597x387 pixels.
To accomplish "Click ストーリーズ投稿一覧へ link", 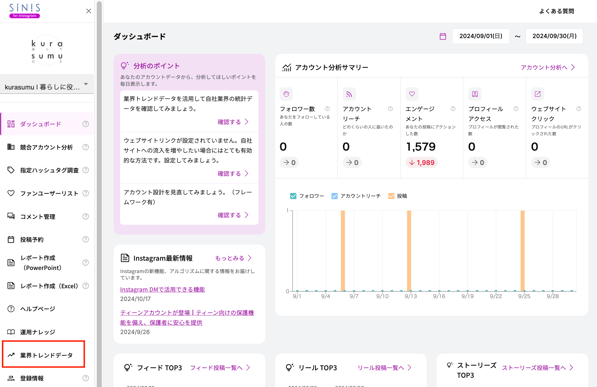I will coord(538,368).
